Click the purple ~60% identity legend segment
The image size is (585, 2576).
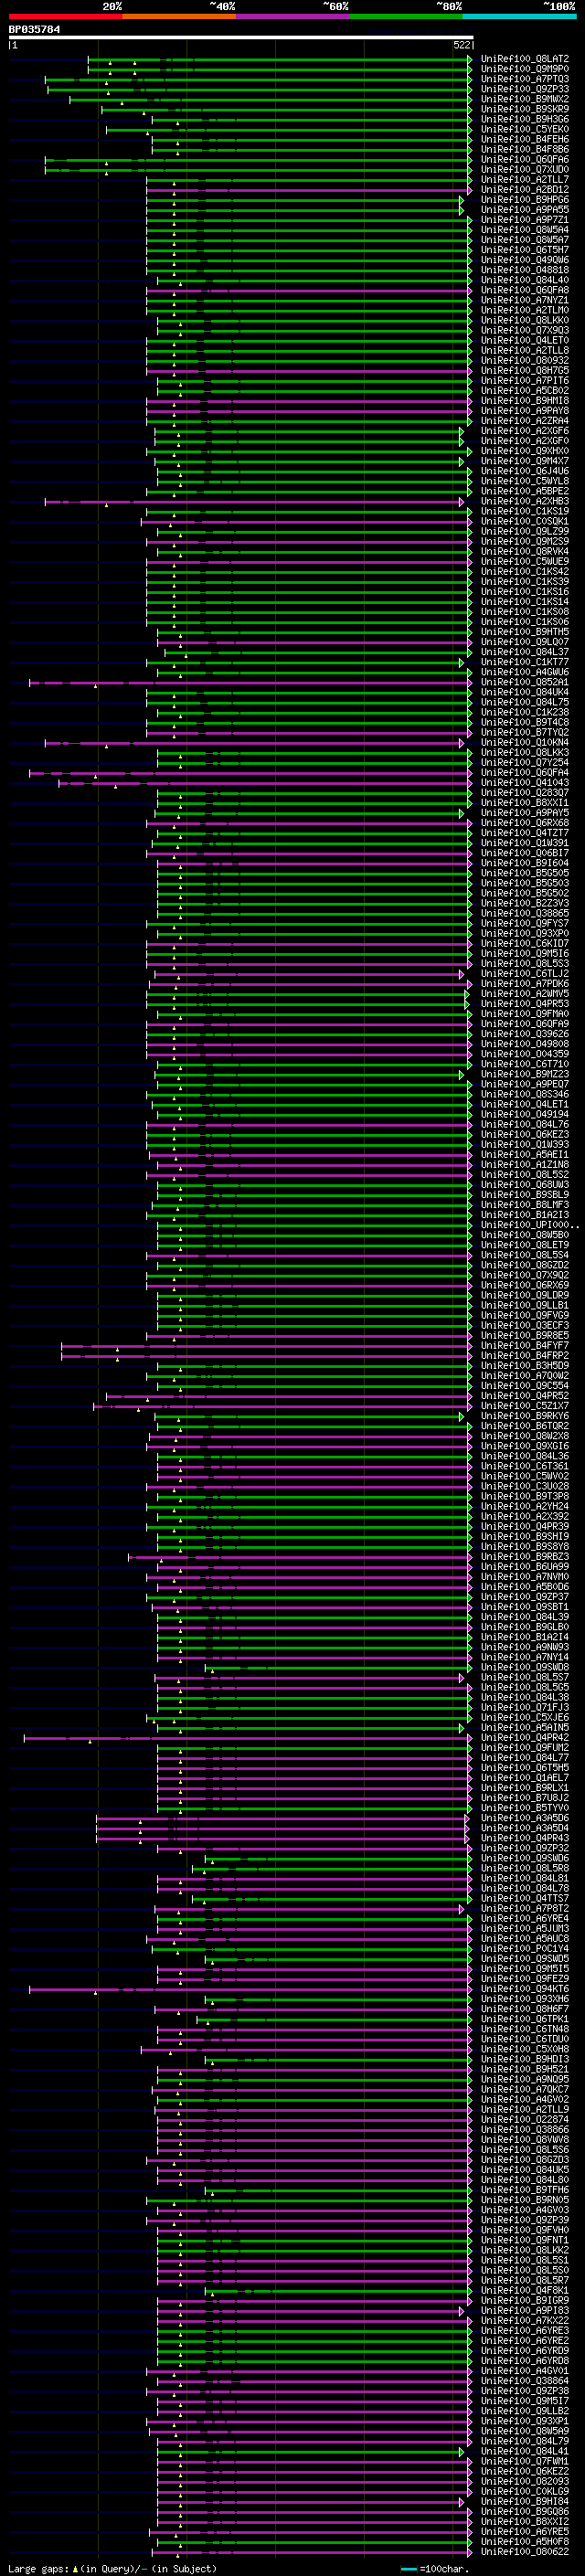point(293,17)
